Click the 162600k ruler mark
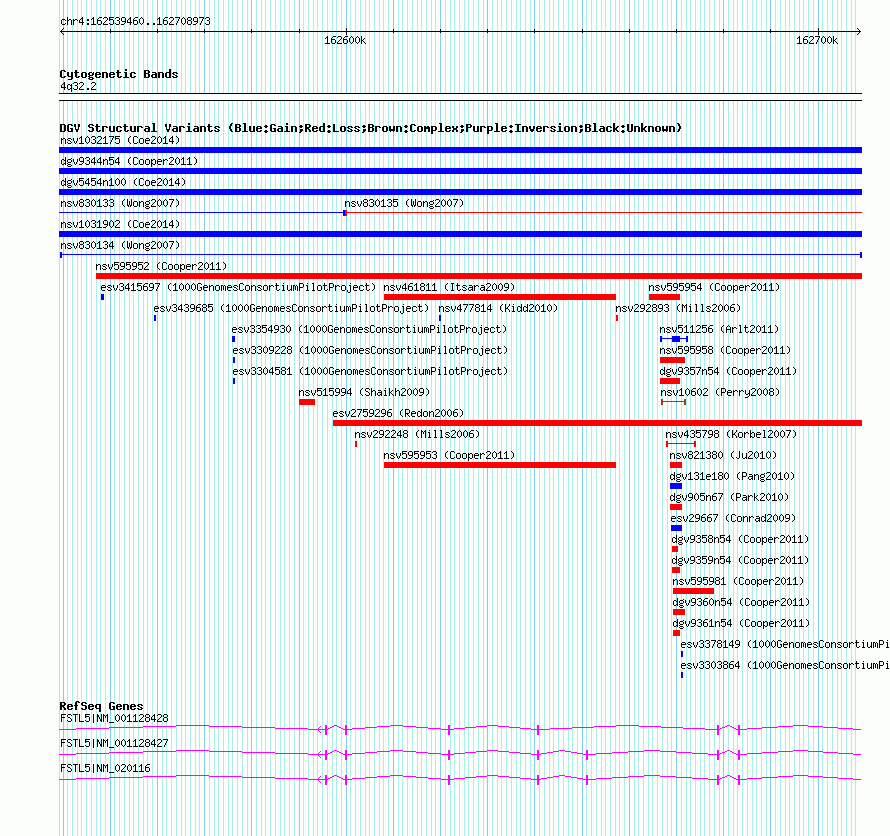890x836 pixels. (345, 40)
